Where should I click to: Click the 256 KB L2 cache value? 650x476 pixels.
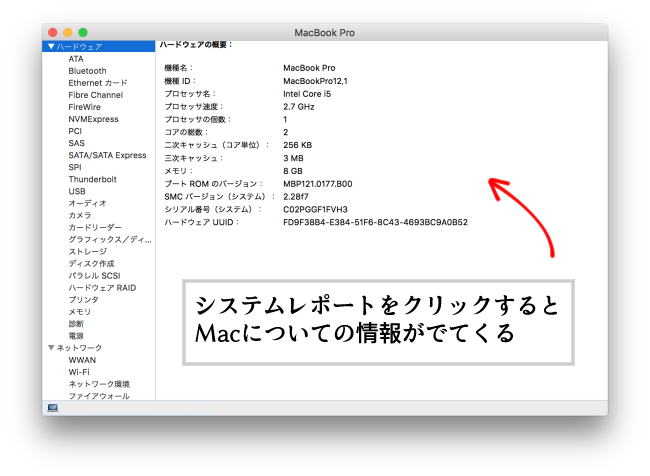pos(298,145)
